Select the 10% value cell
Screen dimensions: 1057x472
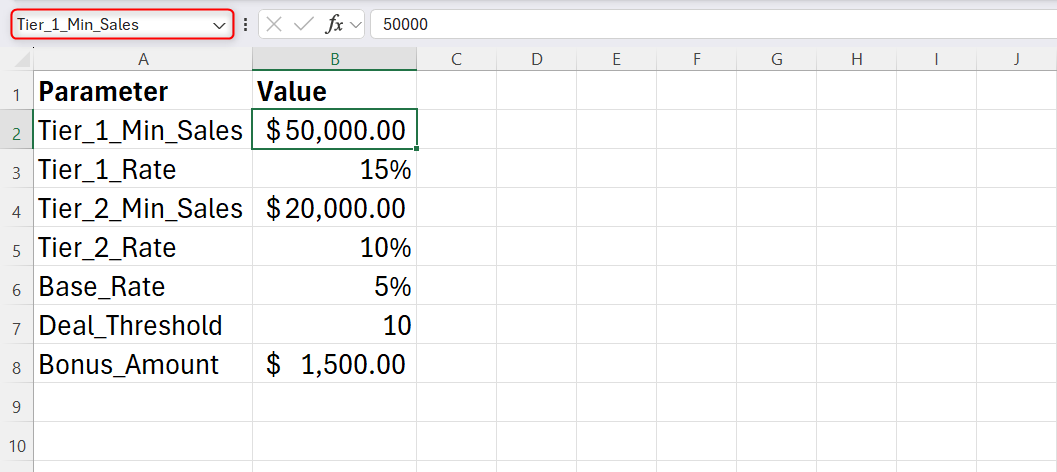pos(334,247)
